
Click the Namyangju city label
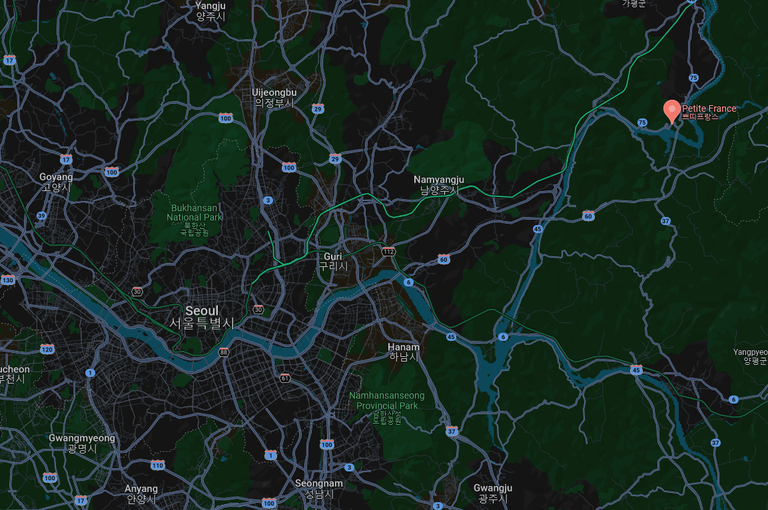439,185
